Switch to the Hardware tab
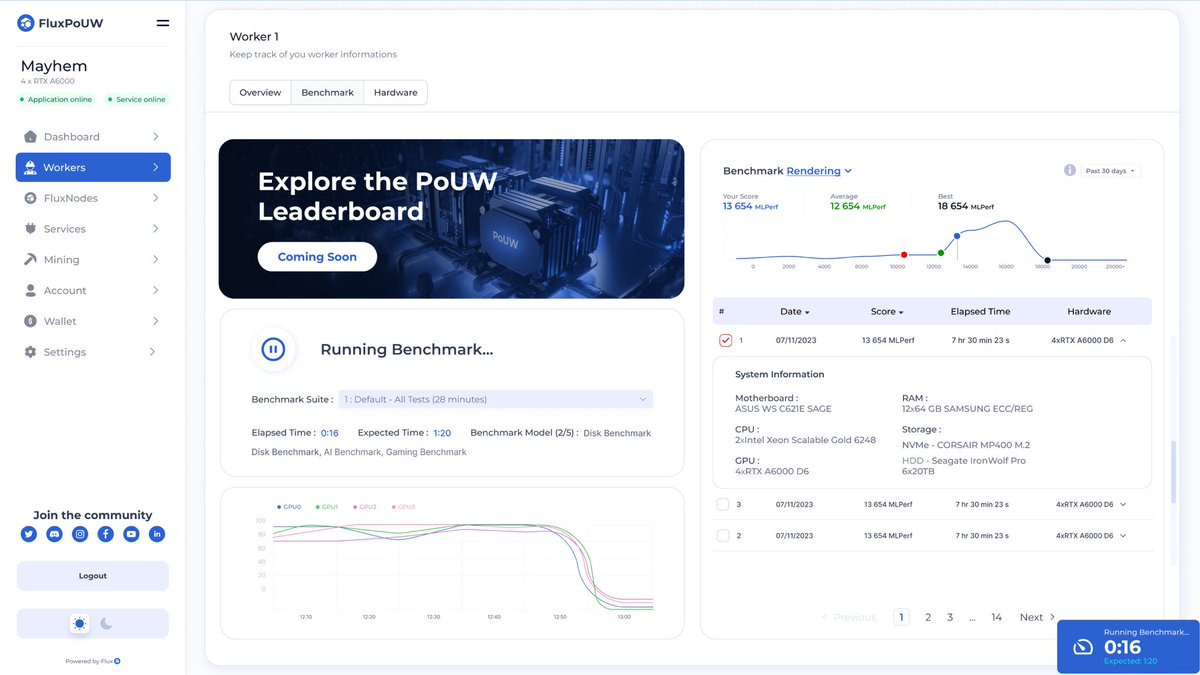This screenshot has width=1200, height=675. click(396, 92)
